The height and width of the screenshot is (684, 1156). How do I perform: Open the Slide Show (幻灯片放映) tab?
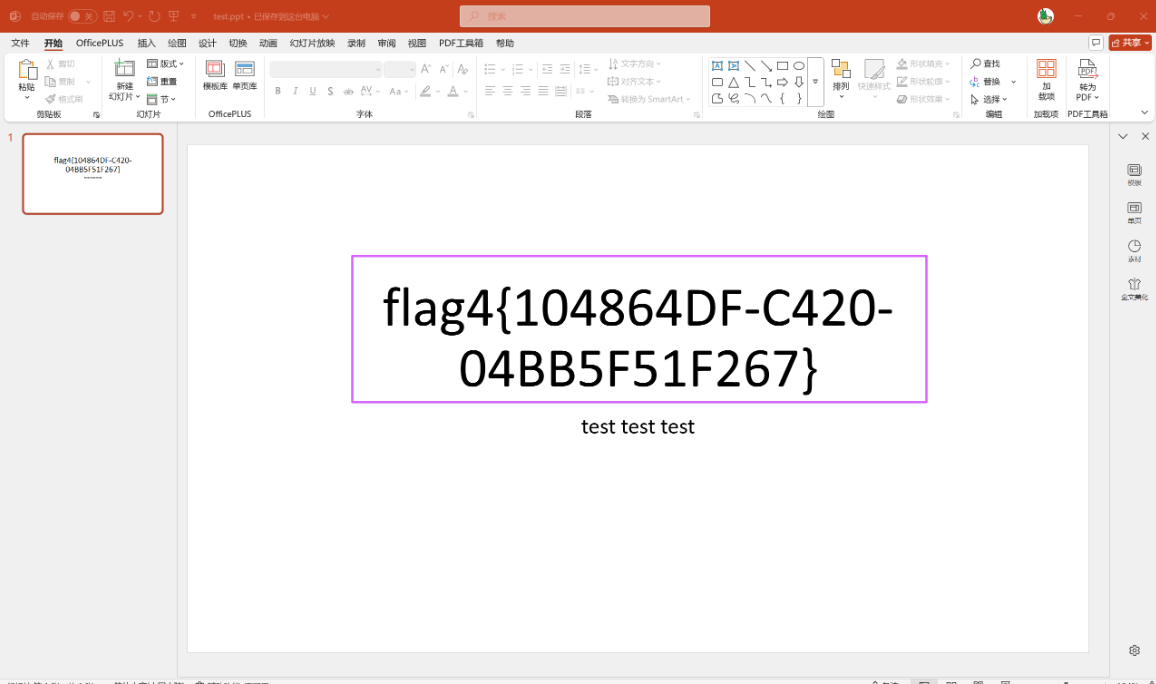[x=312, y=43]
